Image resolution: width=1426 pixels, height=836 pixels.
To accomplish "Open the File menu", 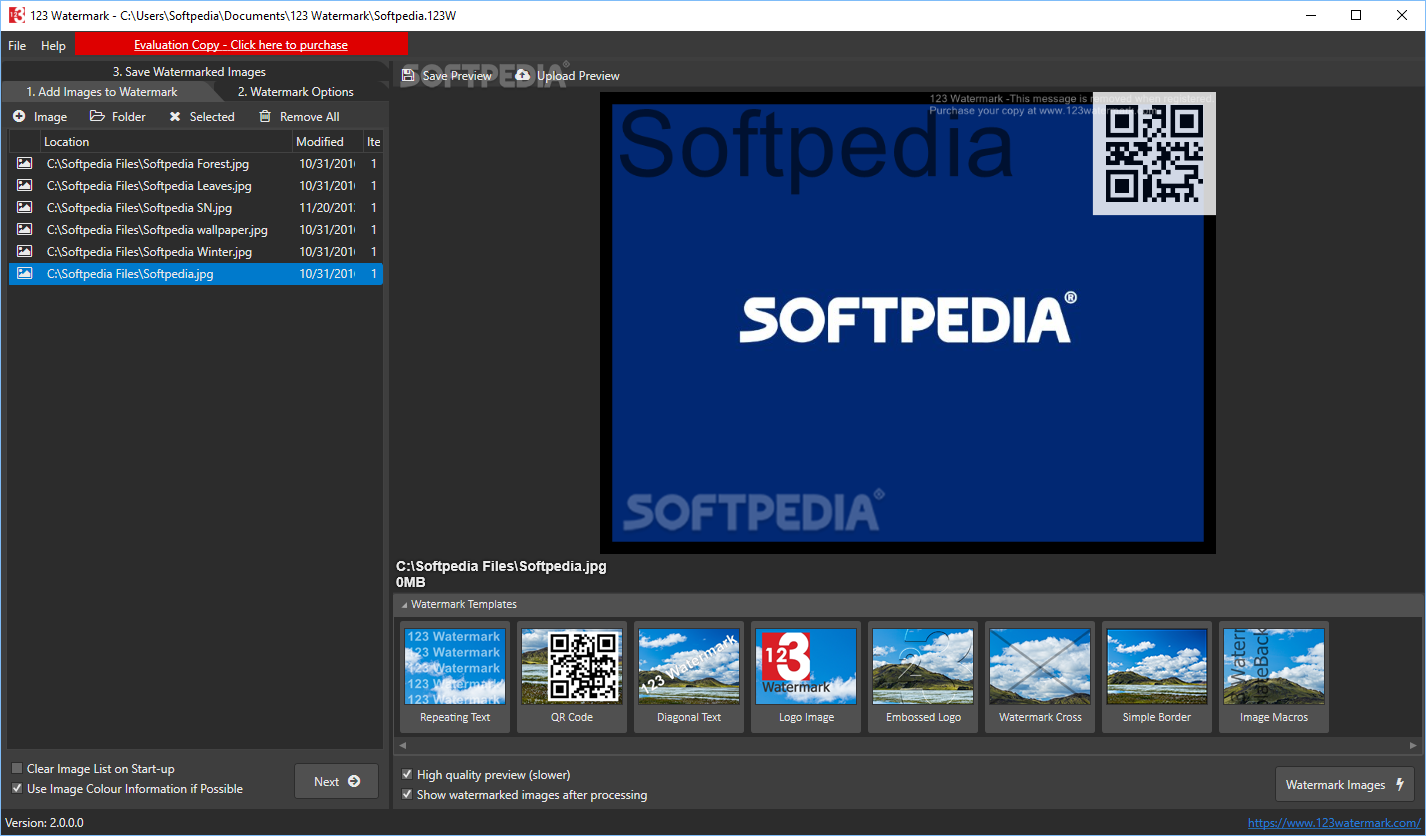I will pos(17,46).
